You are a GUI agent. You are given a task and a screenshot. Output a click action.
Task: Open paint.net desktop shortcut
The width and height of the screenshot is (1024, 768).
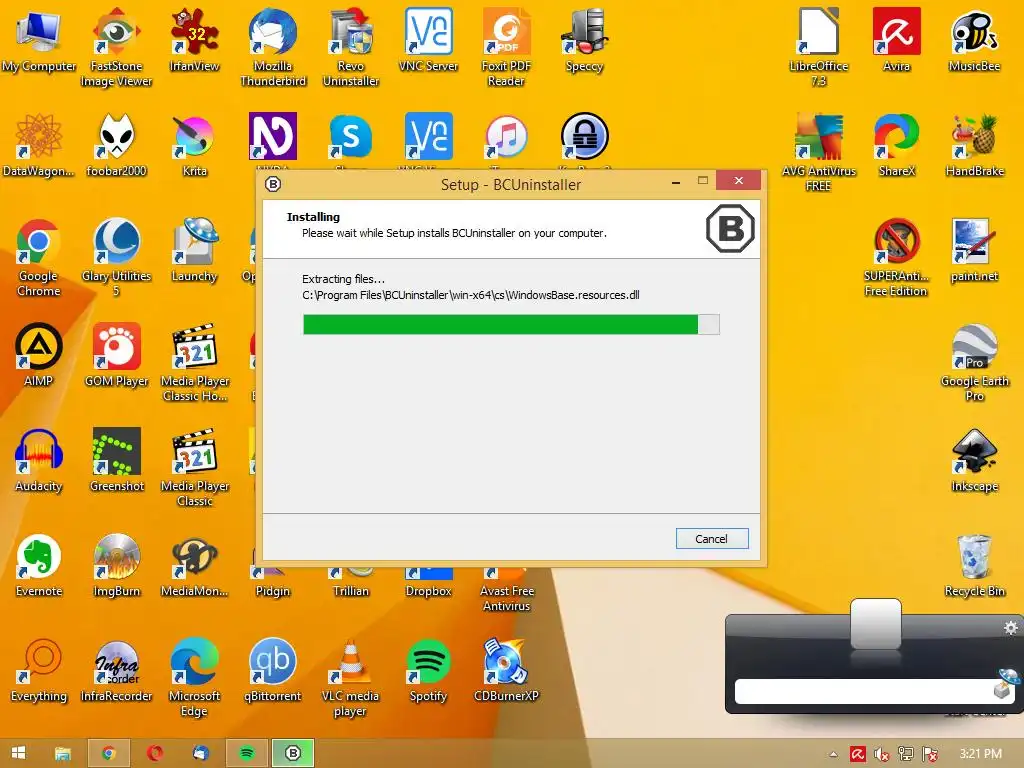(974, 251)
